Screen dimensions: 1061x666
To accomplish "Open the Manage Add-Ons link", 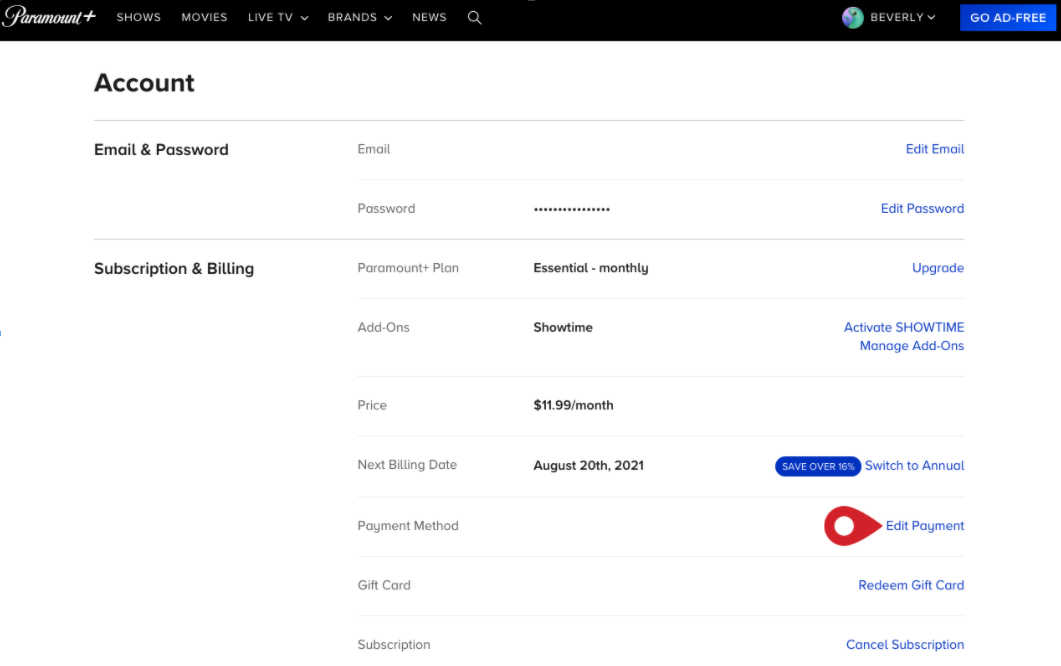I will [911, 346].
